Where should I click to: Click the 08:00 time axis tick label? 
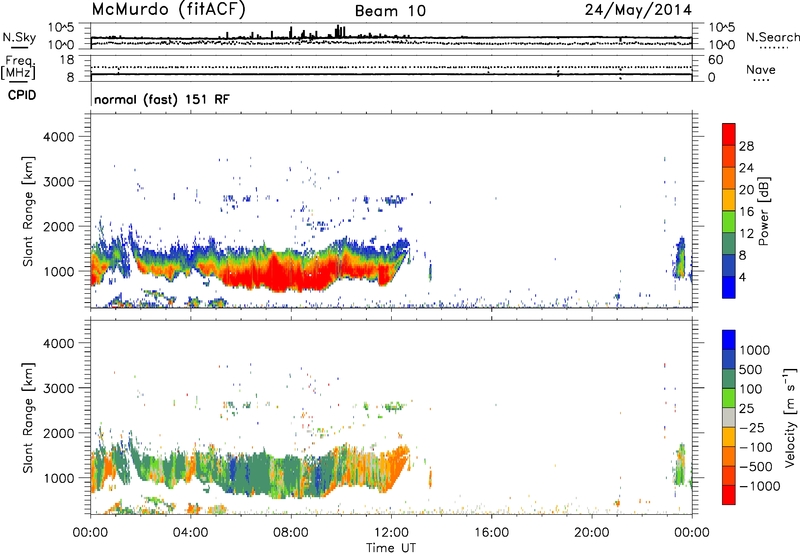290,533
